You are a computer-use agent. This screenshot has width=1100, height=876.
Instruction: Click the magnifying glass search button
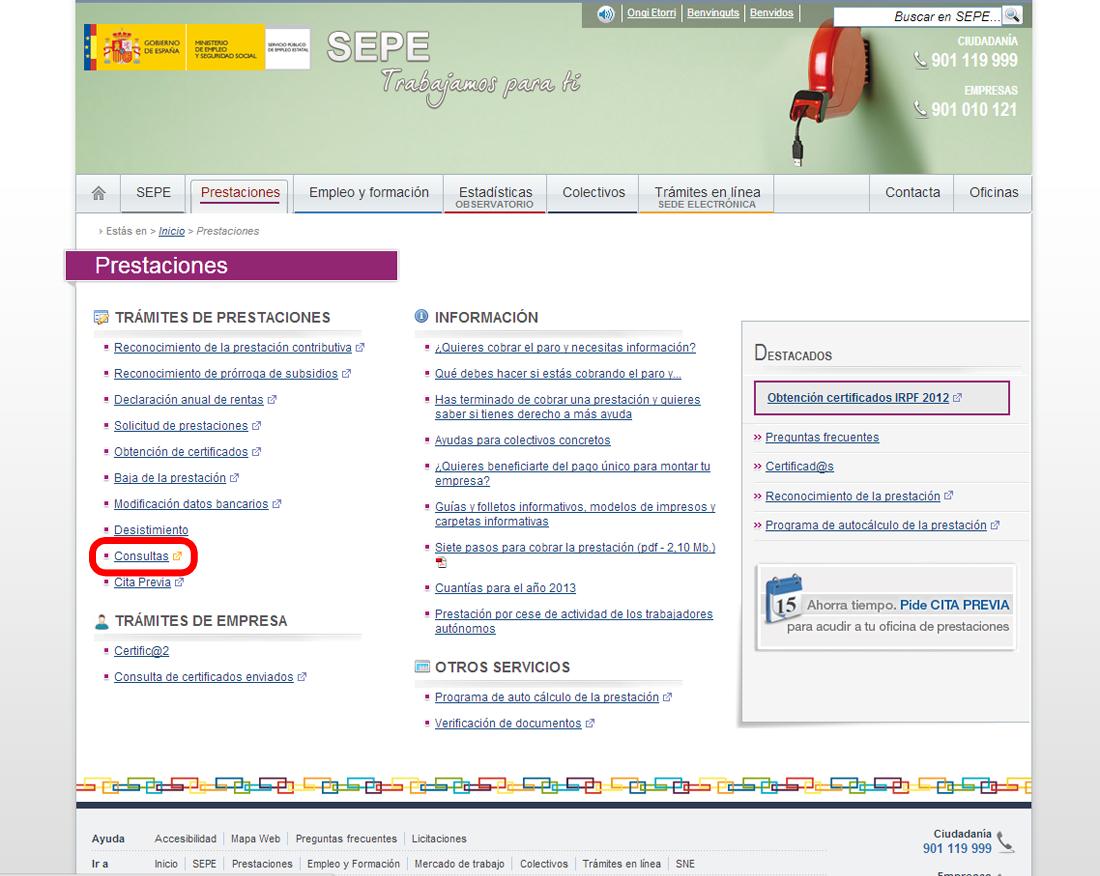[x=1012, y=16]
